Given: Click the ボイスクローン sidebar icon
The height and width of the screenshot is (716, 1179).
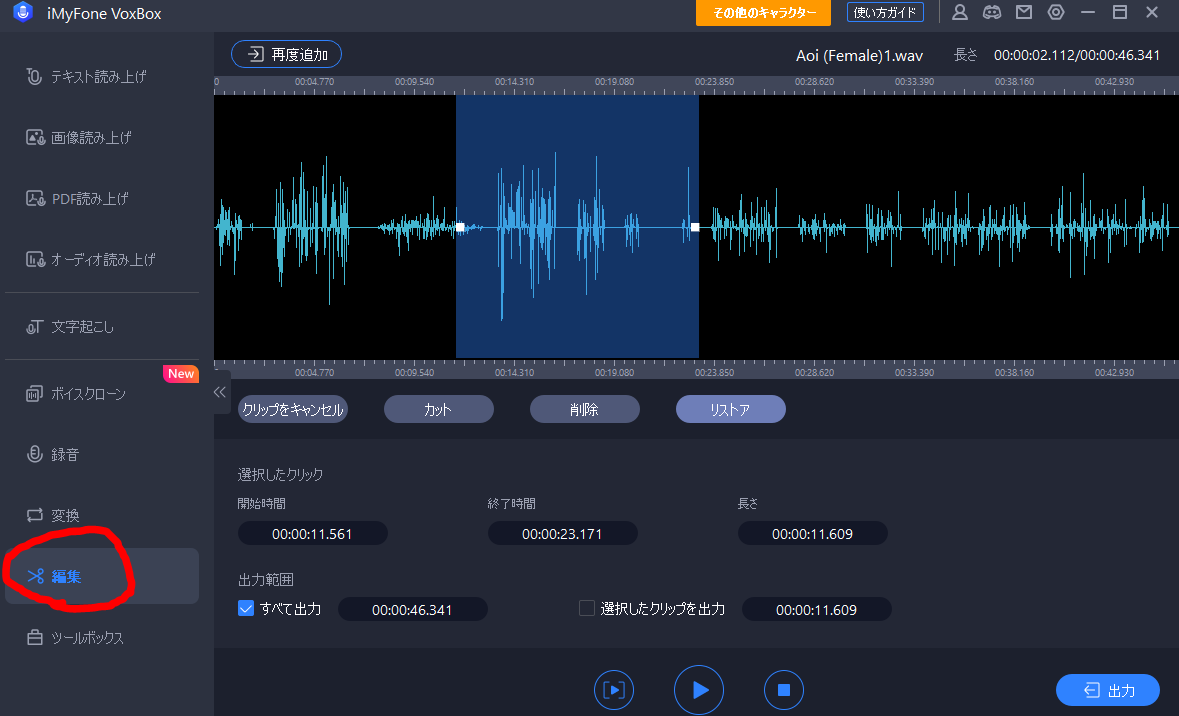Looking at the screenshot, I should point(35,394).
